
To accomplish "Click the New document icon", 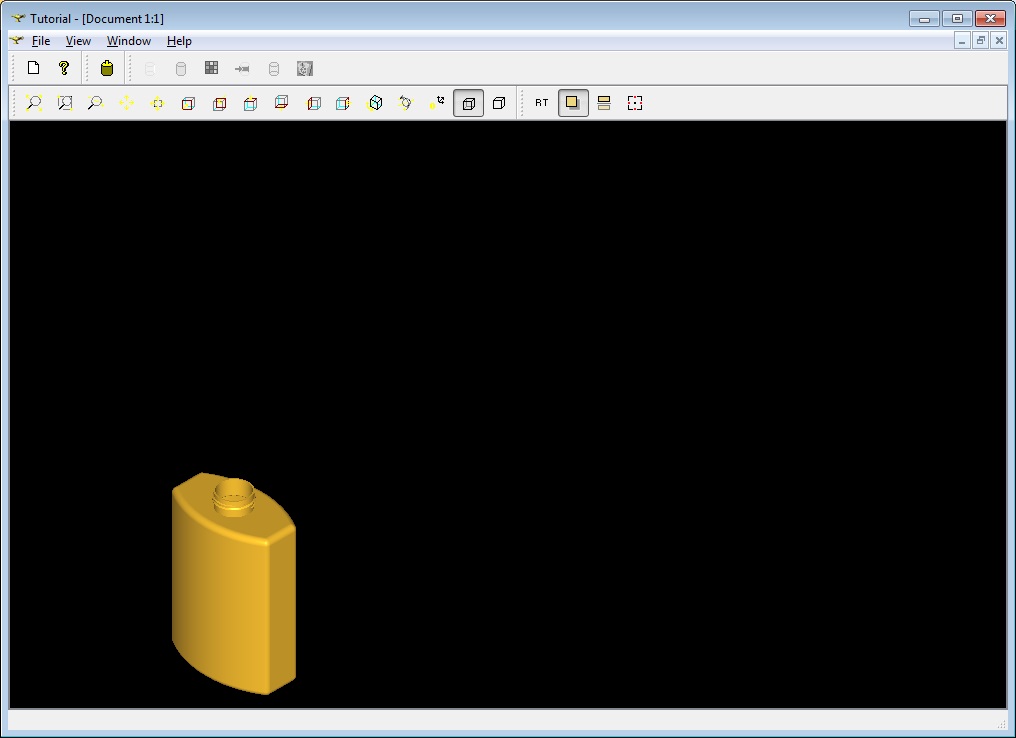I will coord(33,68).
